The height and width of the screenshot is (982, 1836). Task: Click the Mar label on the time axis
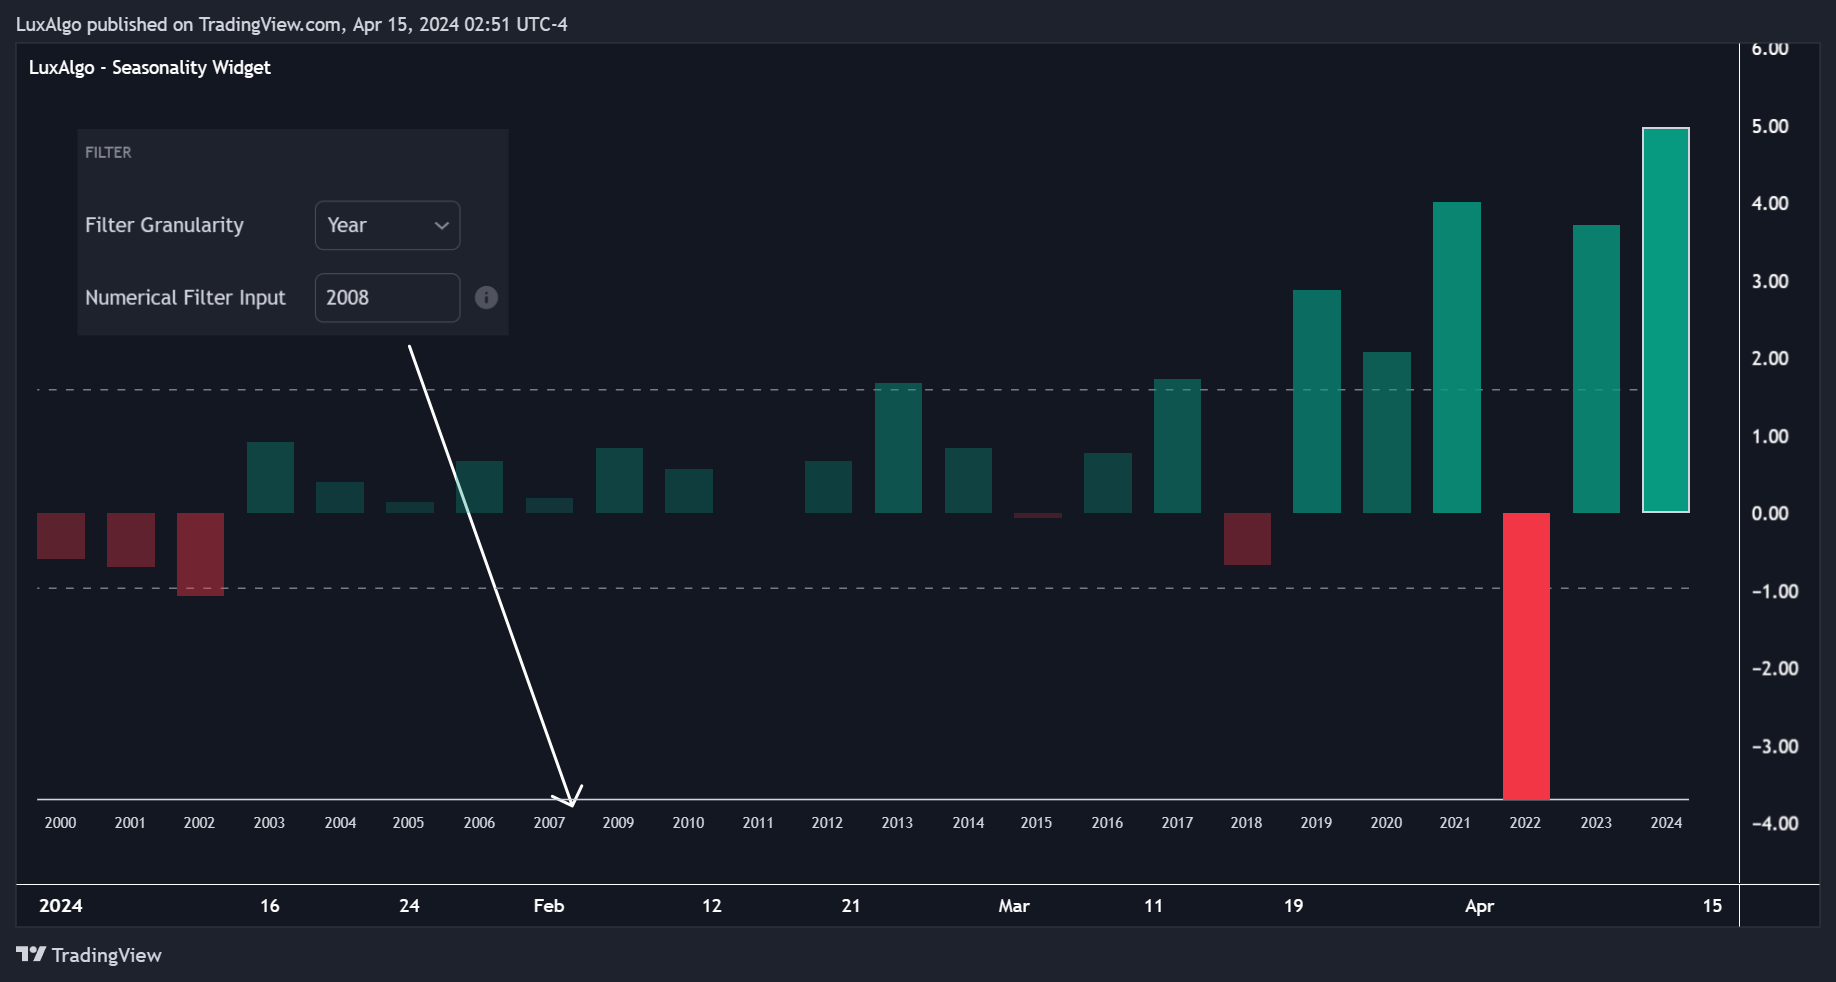pos(1014,905)
